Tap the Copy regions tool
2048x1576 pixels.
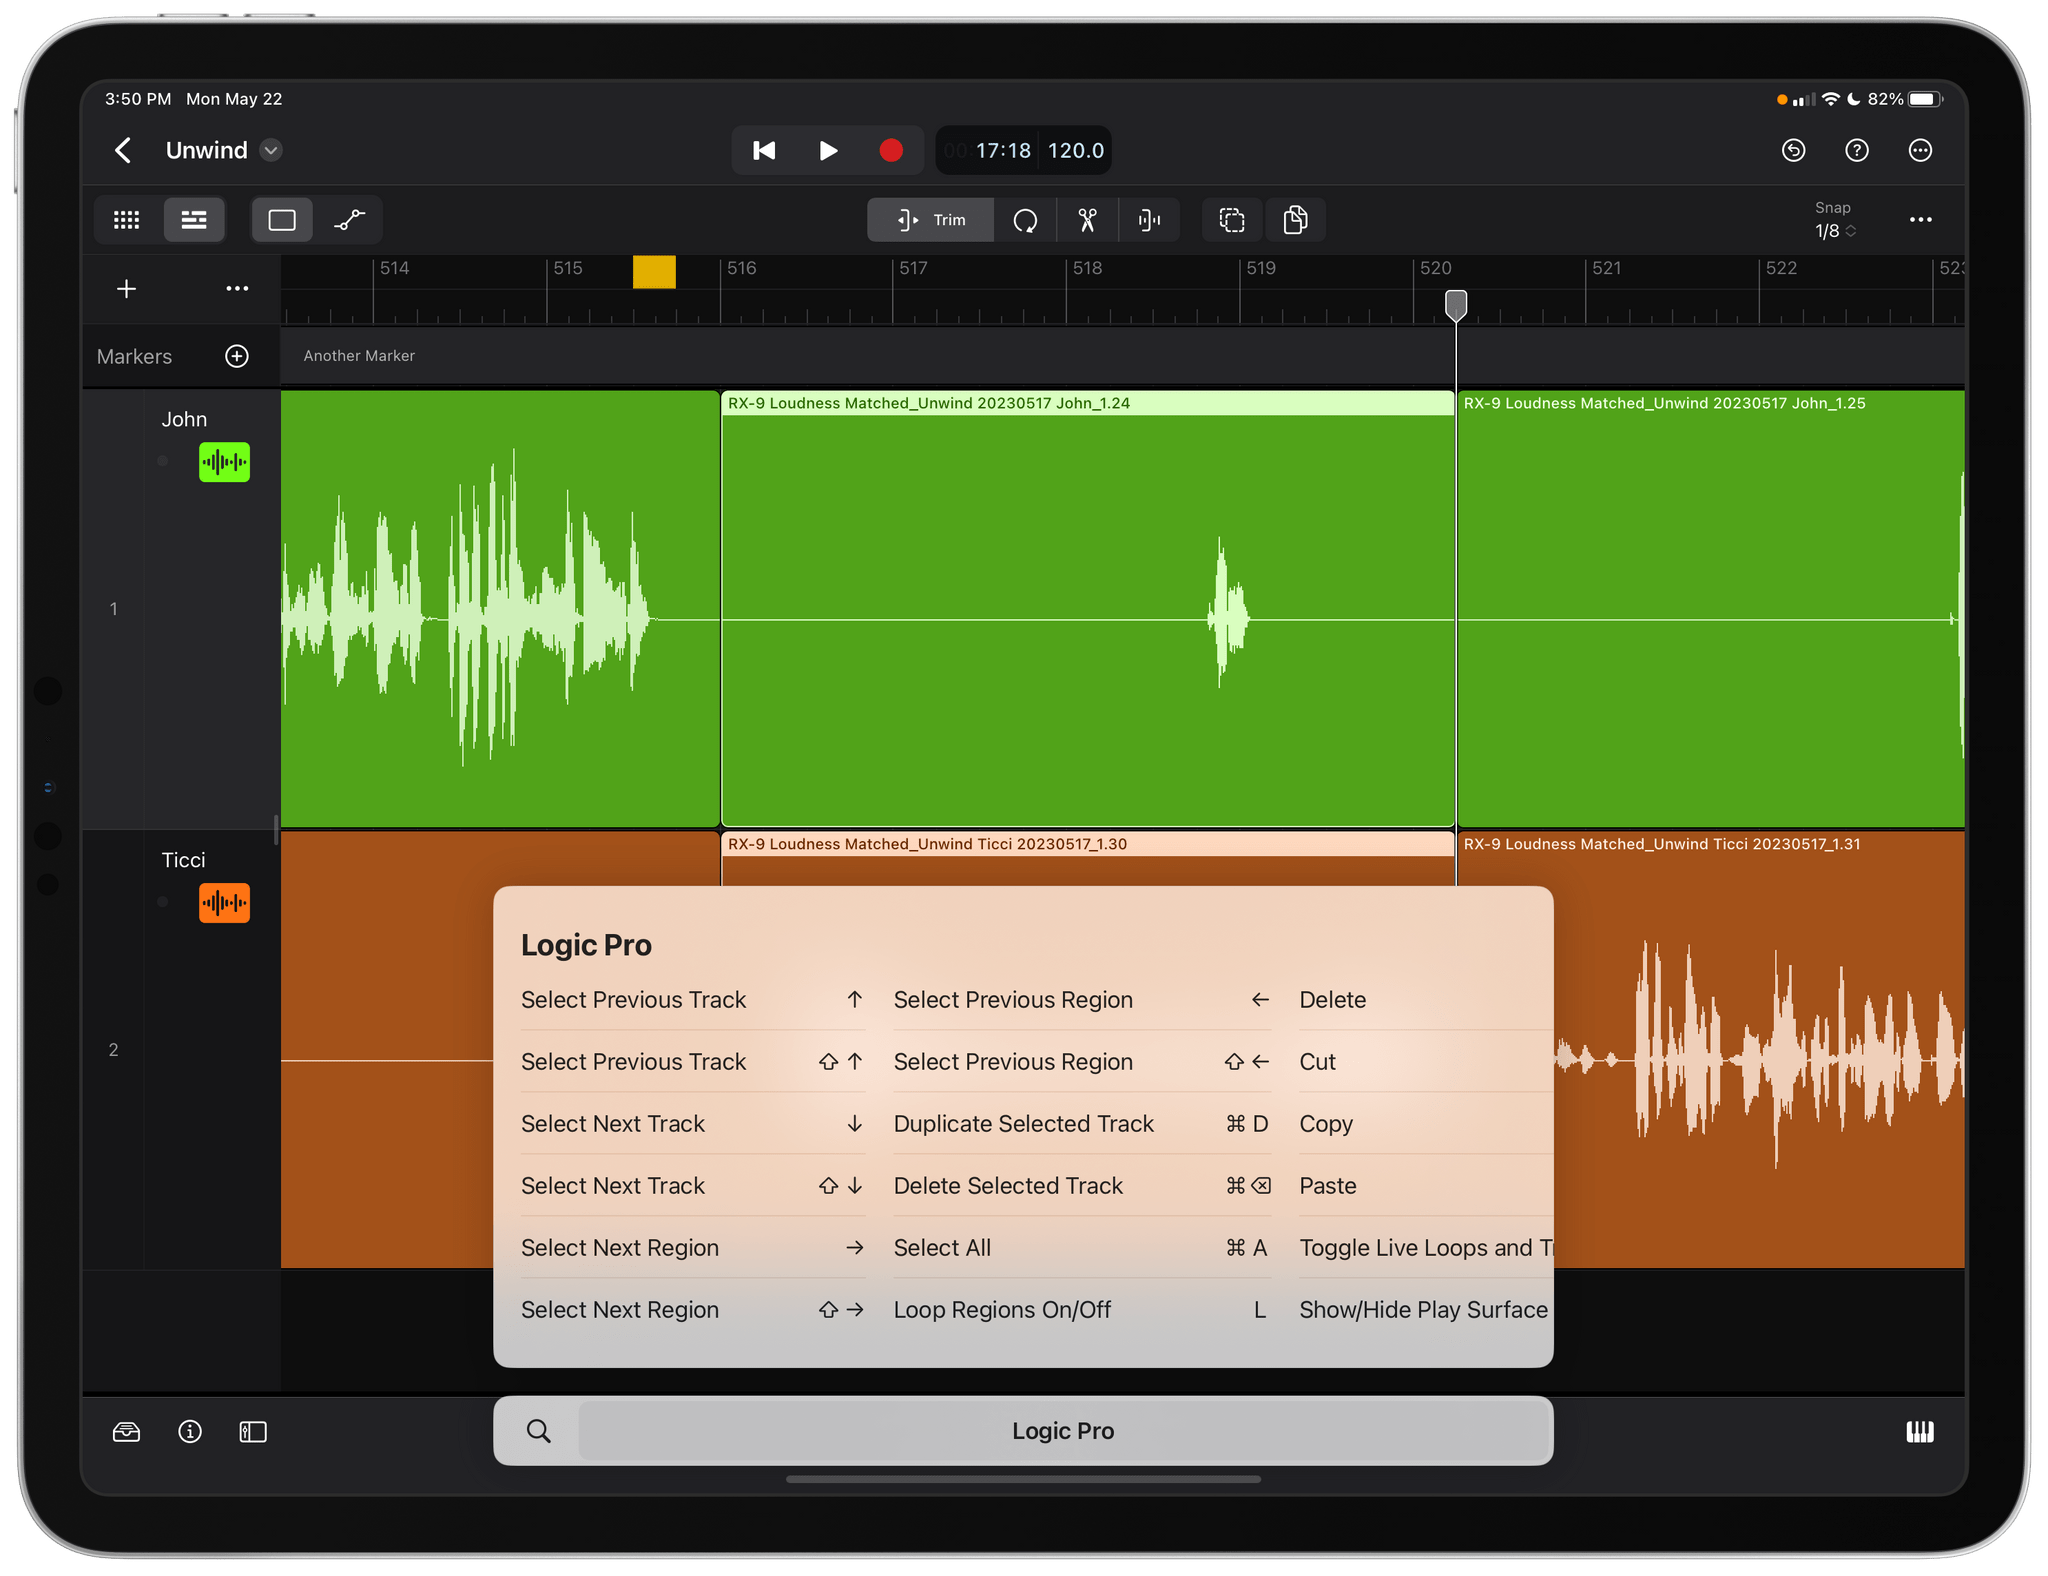coord(1295,220)
